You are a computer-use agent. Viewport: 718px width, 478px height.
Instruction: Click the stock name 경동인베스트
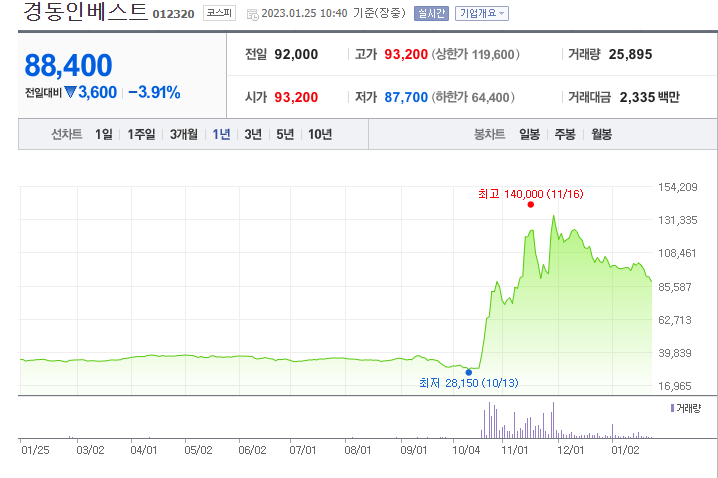85,11
